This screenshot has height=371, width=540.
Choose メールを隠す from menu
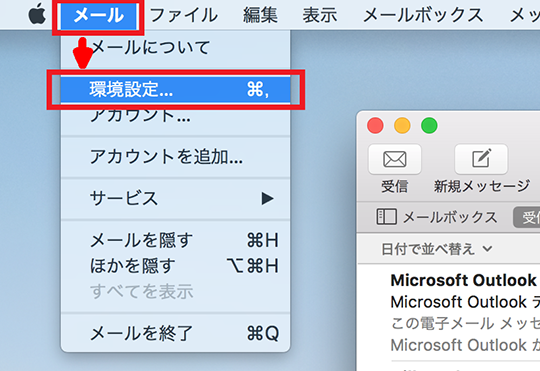[175, 240]
